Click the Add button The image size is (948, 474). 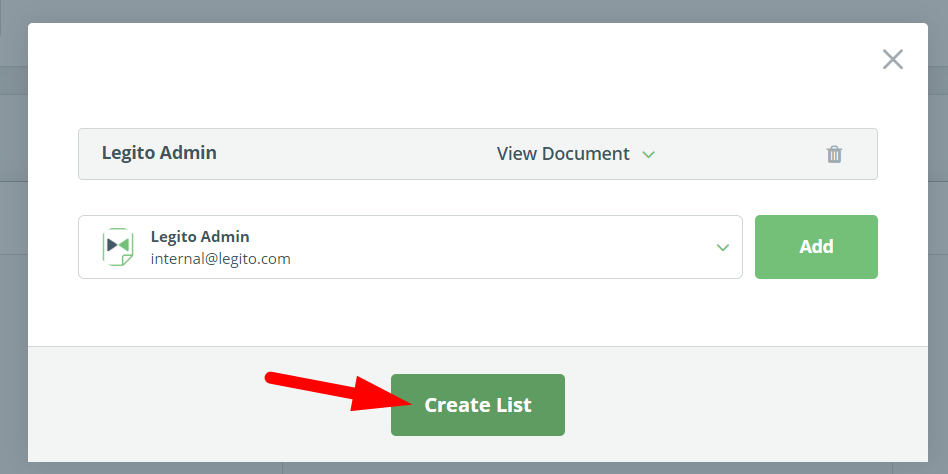click(816, 247)
